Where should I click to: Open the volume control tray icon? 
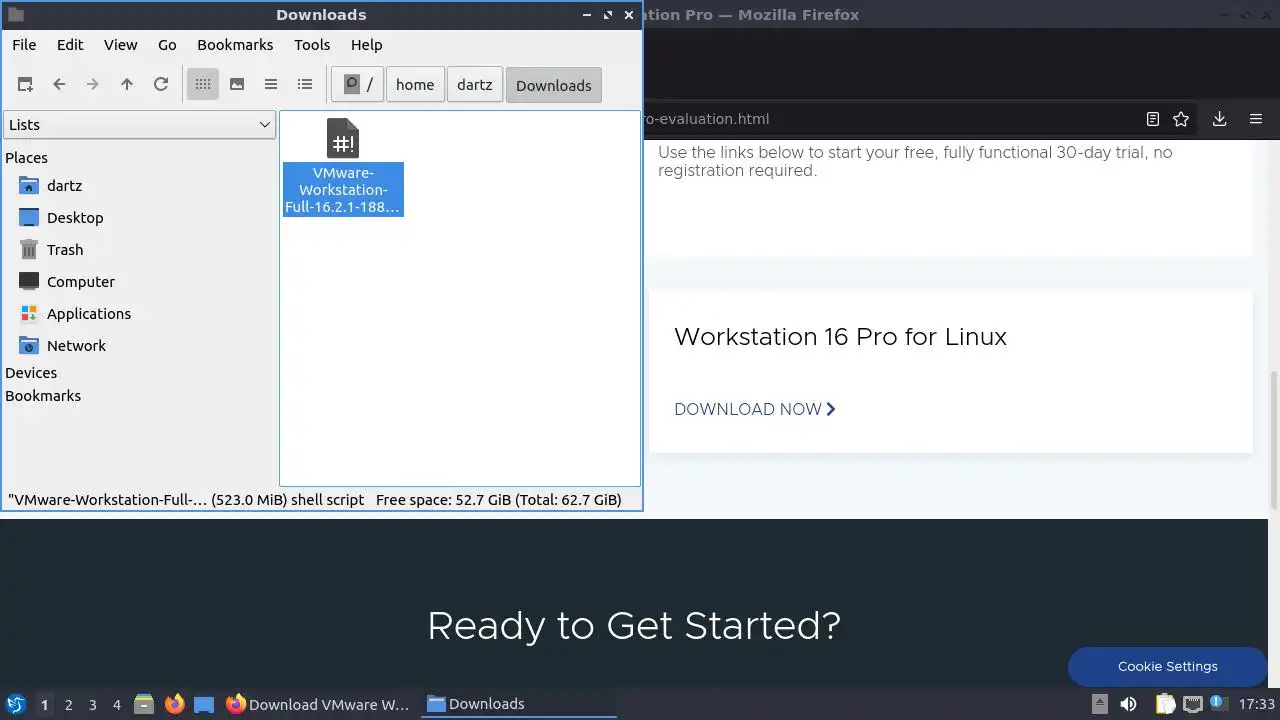coord(1128,704)
